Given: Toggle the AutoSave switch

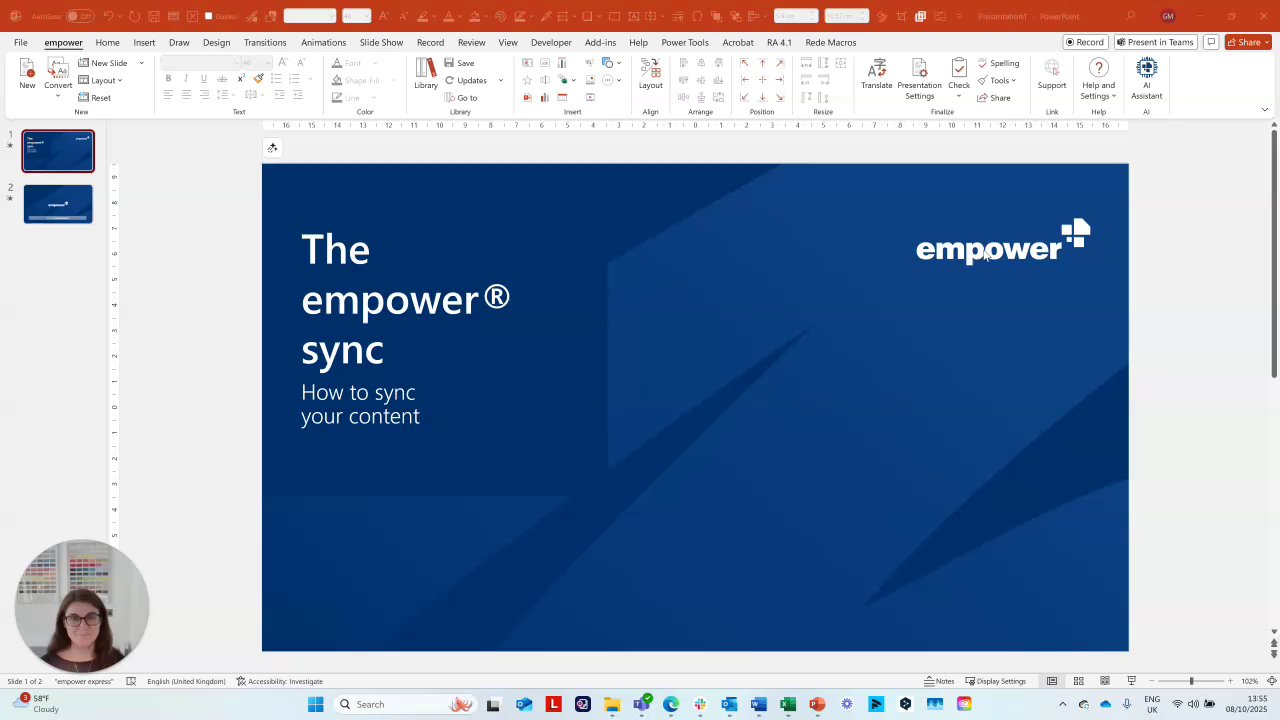Looking at the screenshot, I should [80, 16].
